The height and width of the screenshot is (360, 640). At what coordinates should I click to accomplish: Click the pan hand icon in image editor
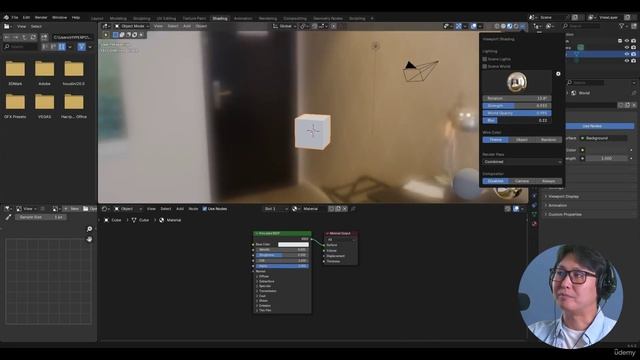click(89, 239)
